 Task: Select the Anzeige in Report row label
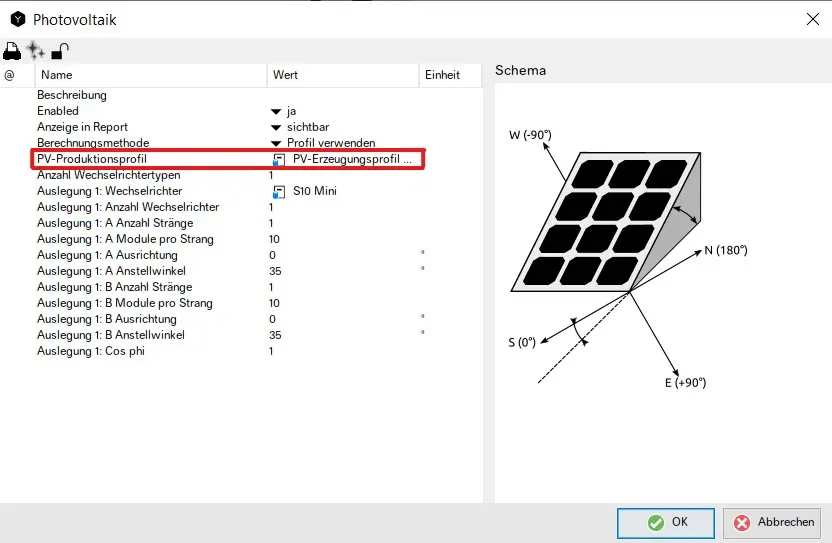click(x=82, y=127)
